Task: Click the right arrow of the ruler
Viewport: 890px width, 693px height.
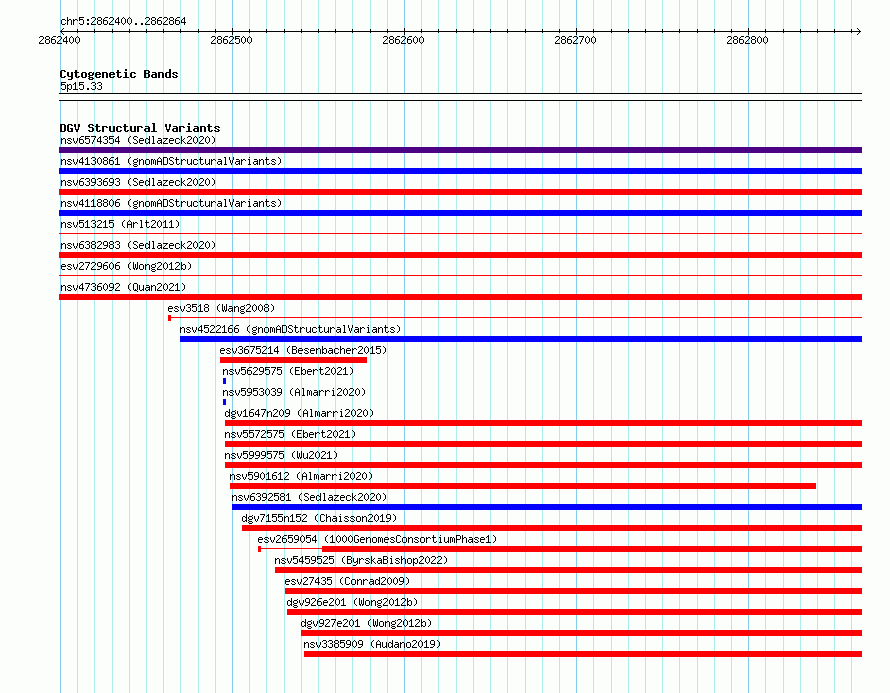Action: click(859, 31)
